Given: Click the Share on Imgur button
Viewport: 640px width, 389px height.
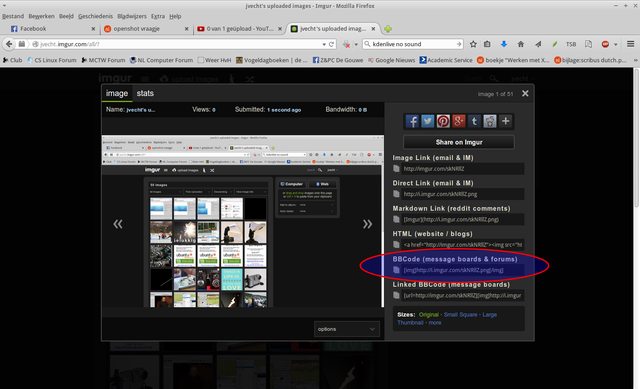Looking at the screenshot, I should [459, 142].
